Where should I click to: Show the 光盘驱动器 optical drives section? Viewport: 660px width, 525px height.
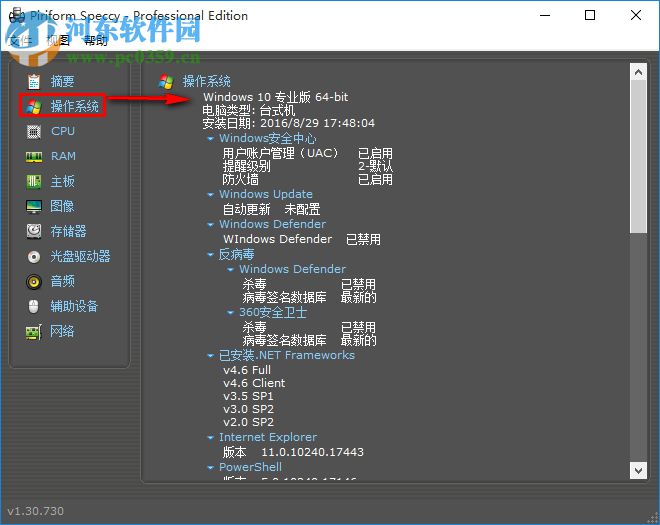point(80,256)
